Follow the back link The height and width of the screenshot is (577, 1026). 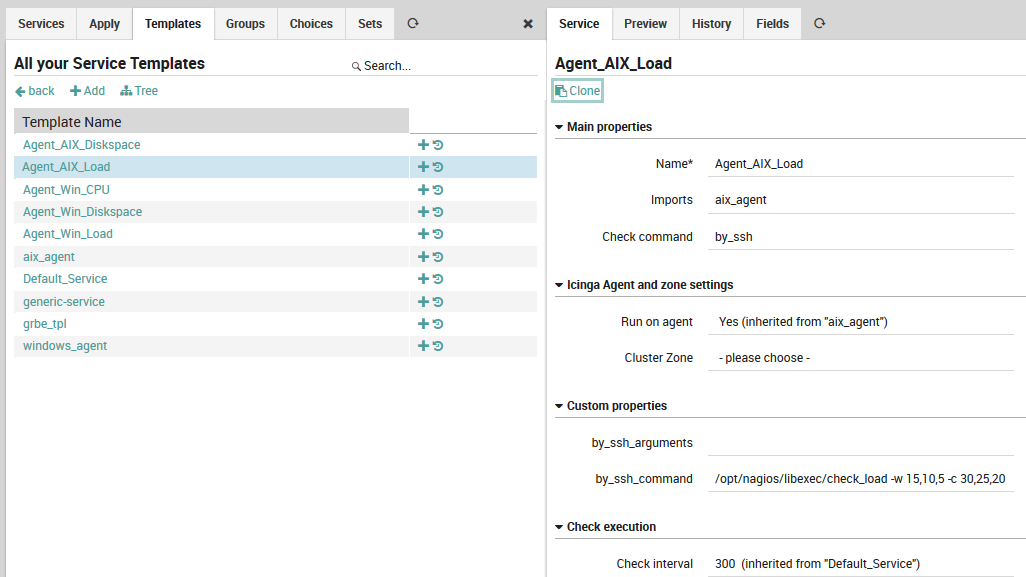point(34,90)
